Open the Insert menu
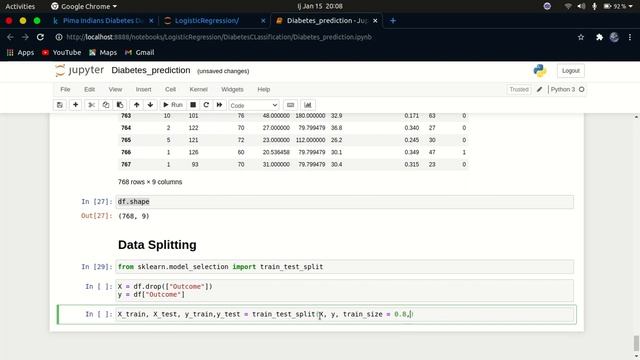 (x=143, y=89)
